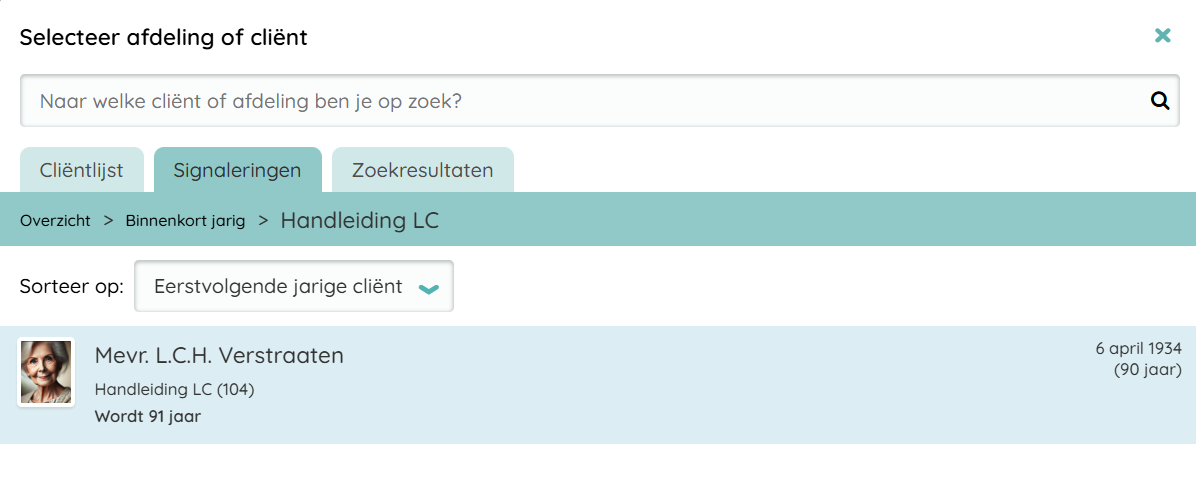Click the Wordt 91 jaar notice
This screenshot has width=1196, height=496.
tap(147, 416)
